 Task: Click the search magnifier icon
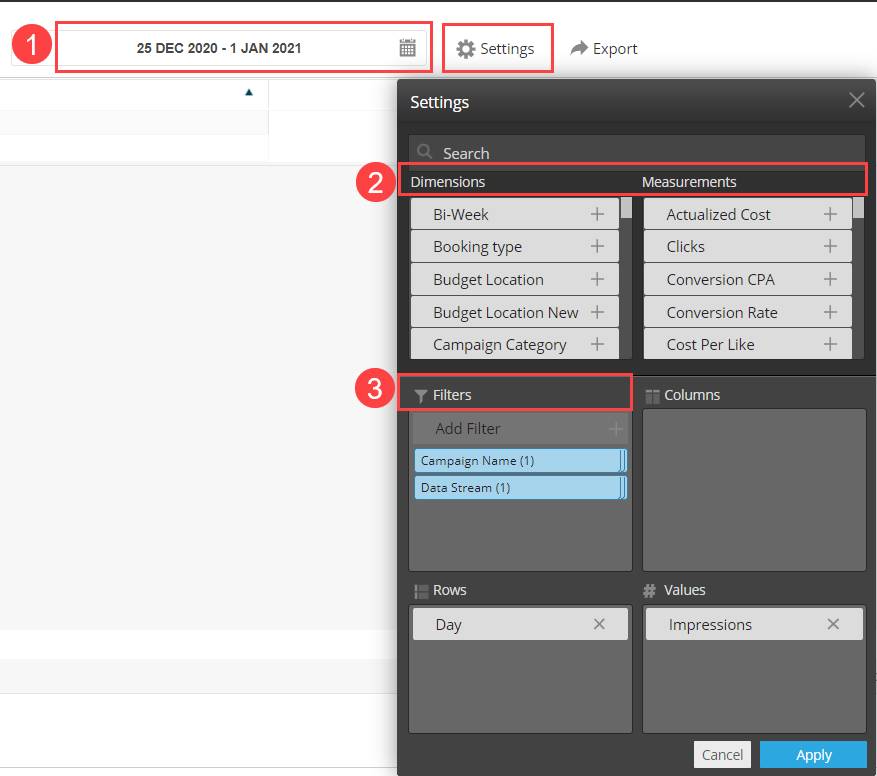pos(424,152)
